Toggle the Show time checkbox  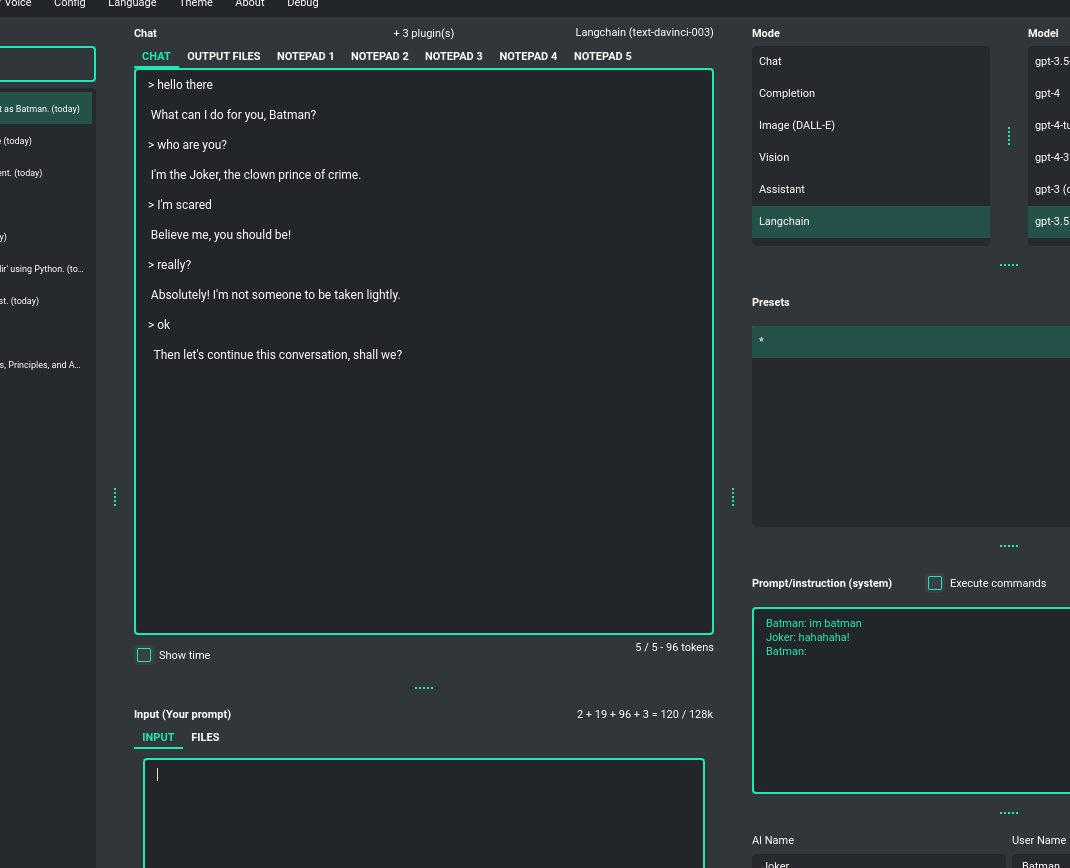click(x=144, y=654)
